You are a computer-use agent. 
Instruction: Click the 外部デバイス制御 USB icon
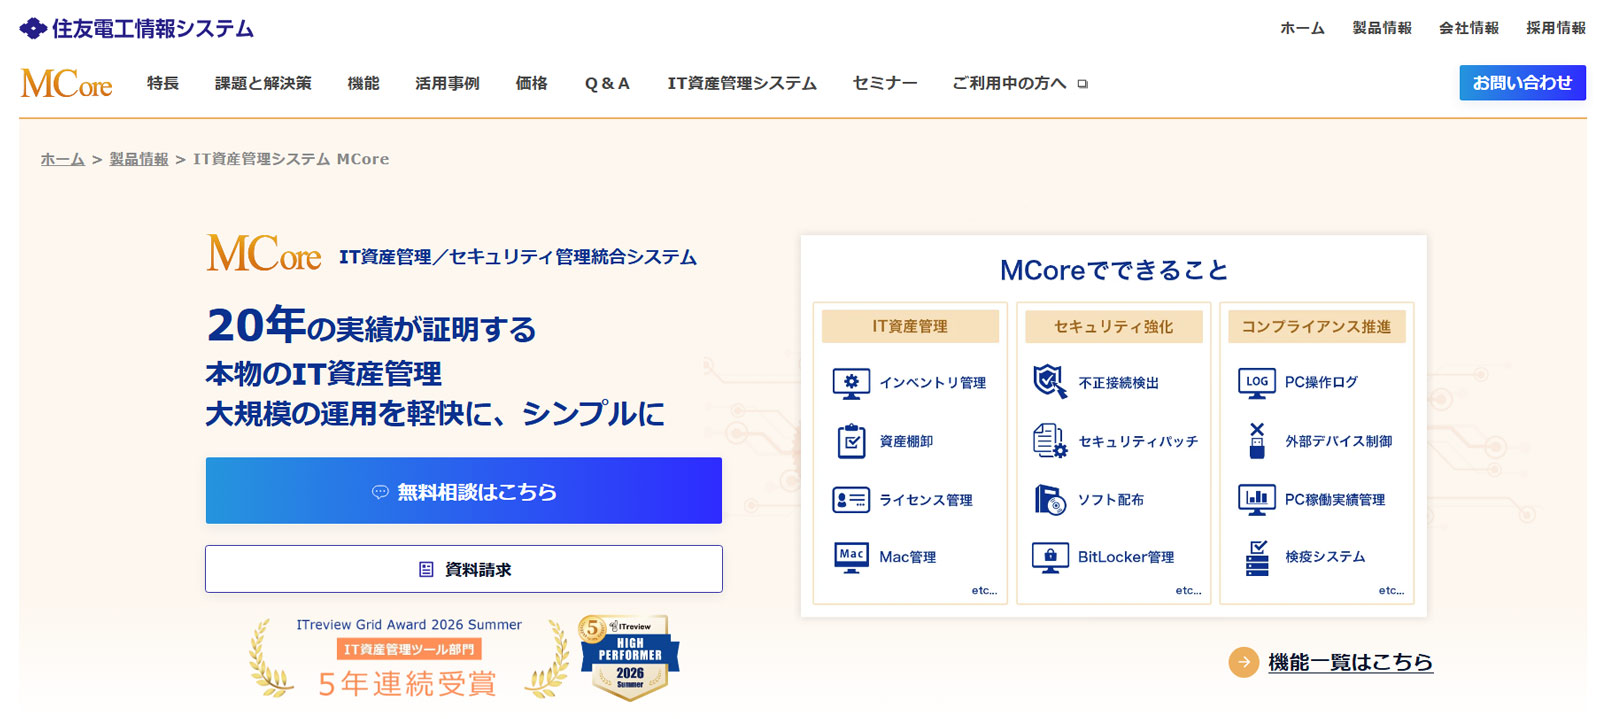[x=1257, y=440]
